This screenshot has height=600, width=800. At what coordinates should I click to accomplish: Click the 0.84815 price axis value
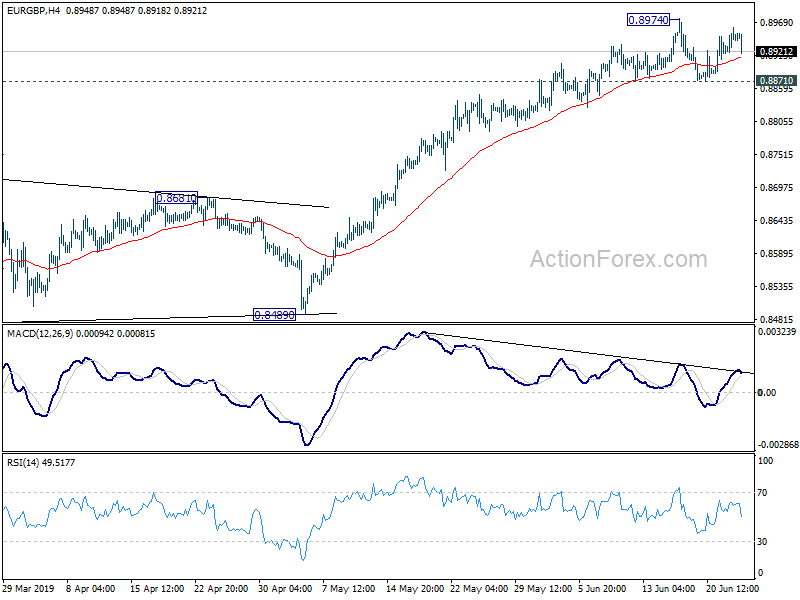click(777, 319)
